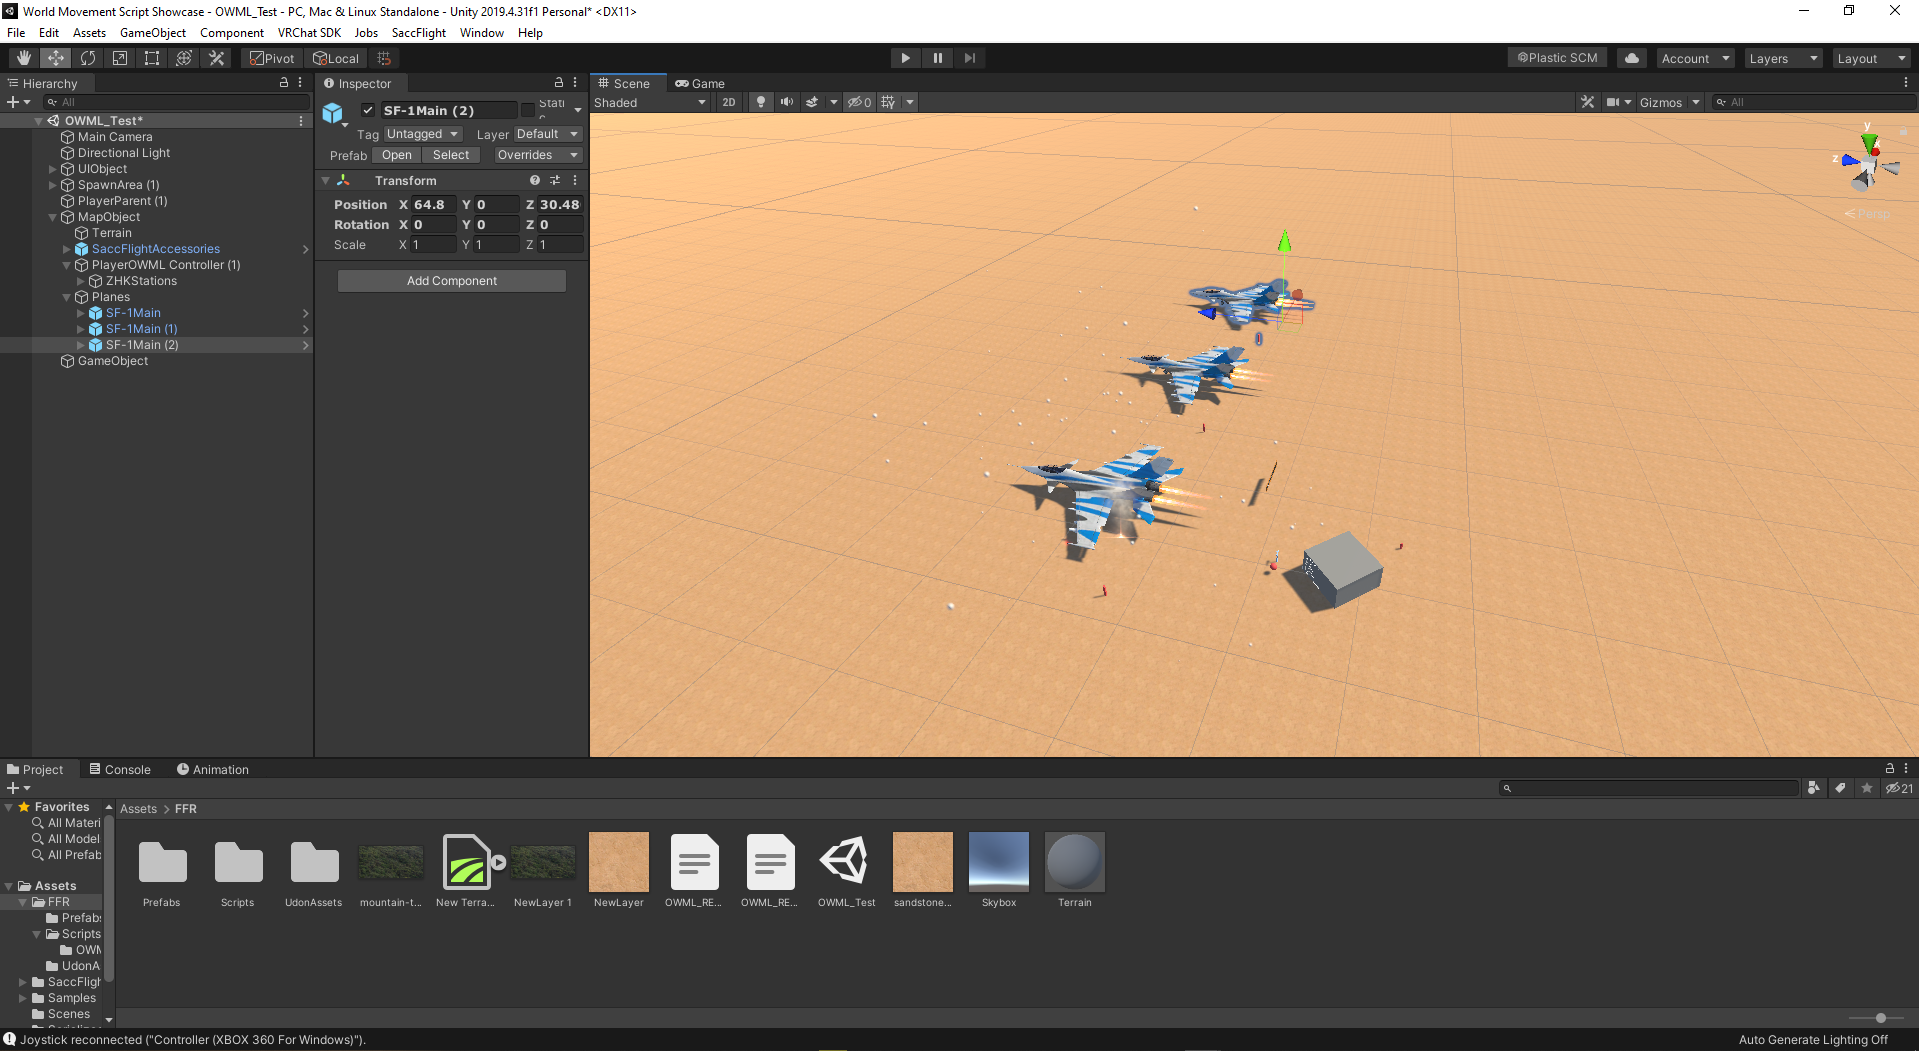Image resolution: width=1919 pixels, height=1051 pixels.
Task: Open Transform preset settings icon
Action: click(x=555, y=181)
